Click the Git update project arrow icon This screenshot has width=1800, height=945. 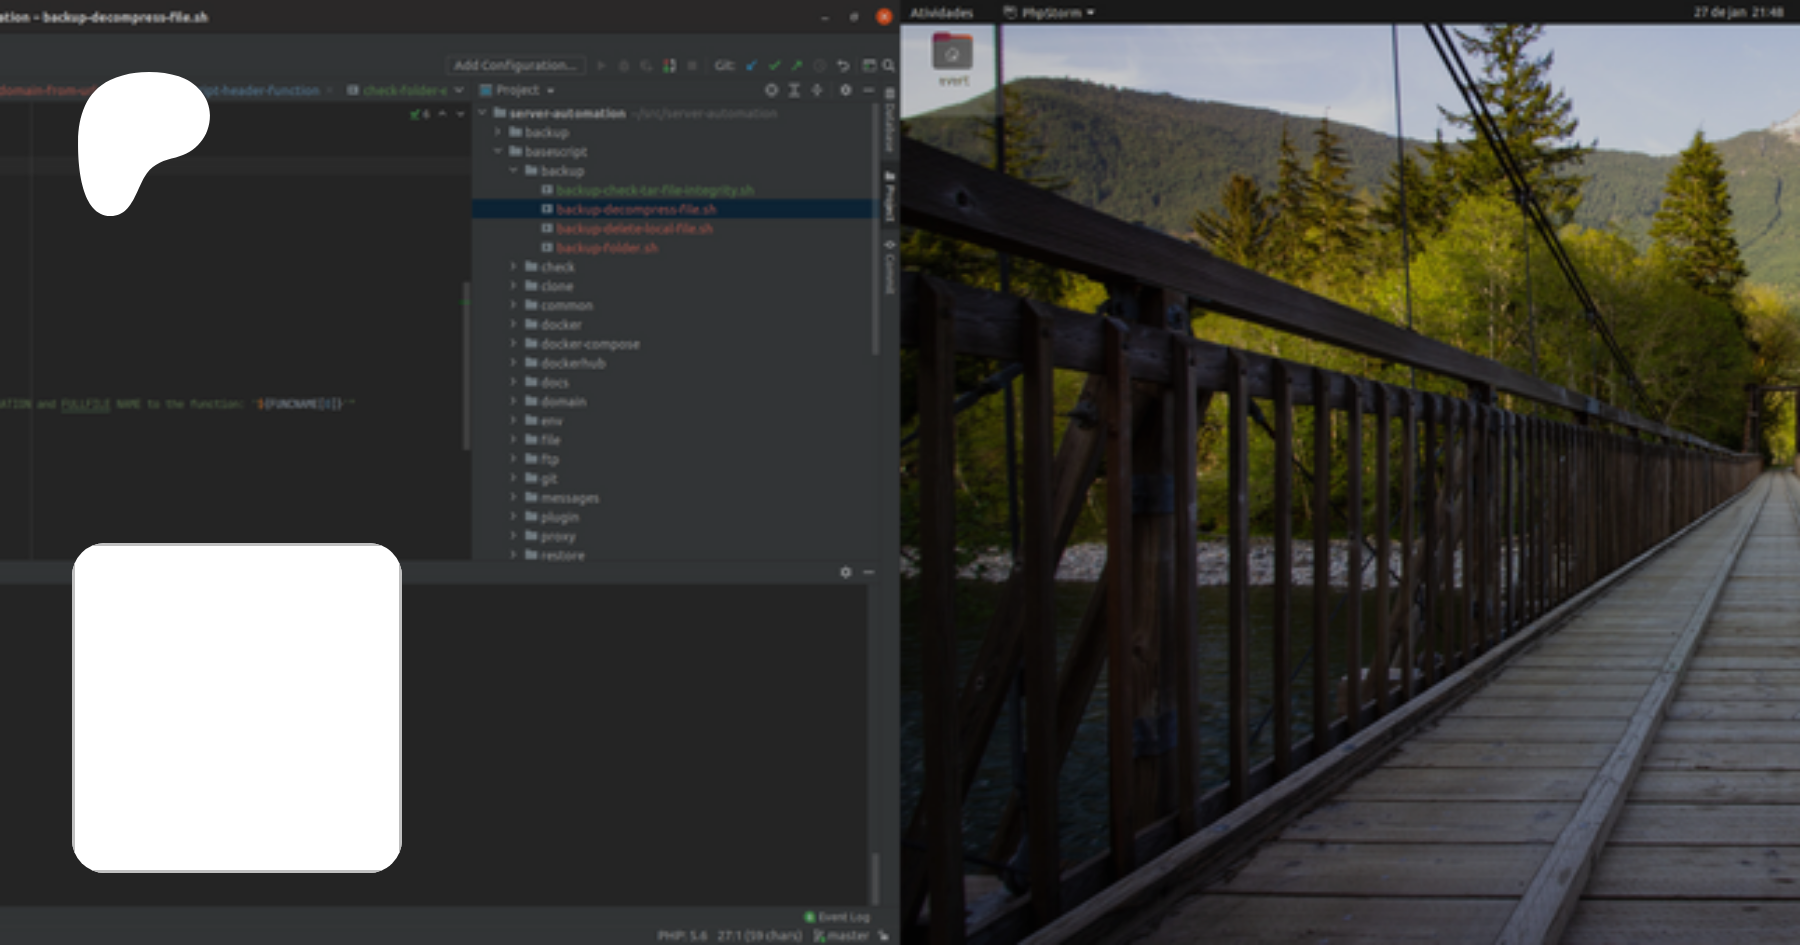[751, 65]
